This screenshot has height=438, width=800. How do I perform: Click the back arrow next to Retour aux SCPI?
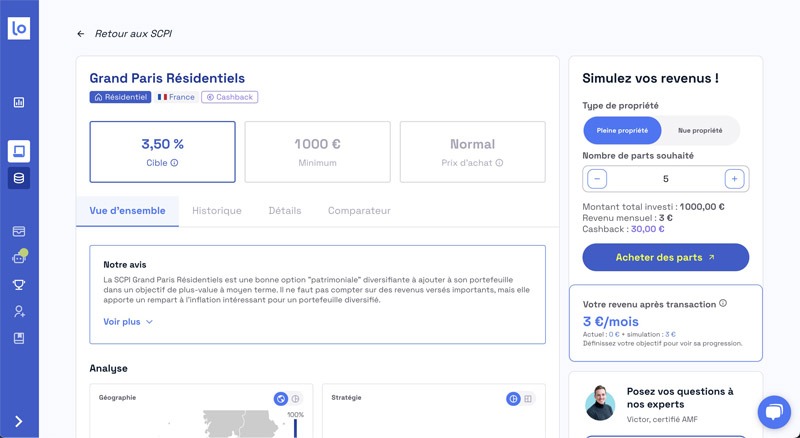pos(81,34)
